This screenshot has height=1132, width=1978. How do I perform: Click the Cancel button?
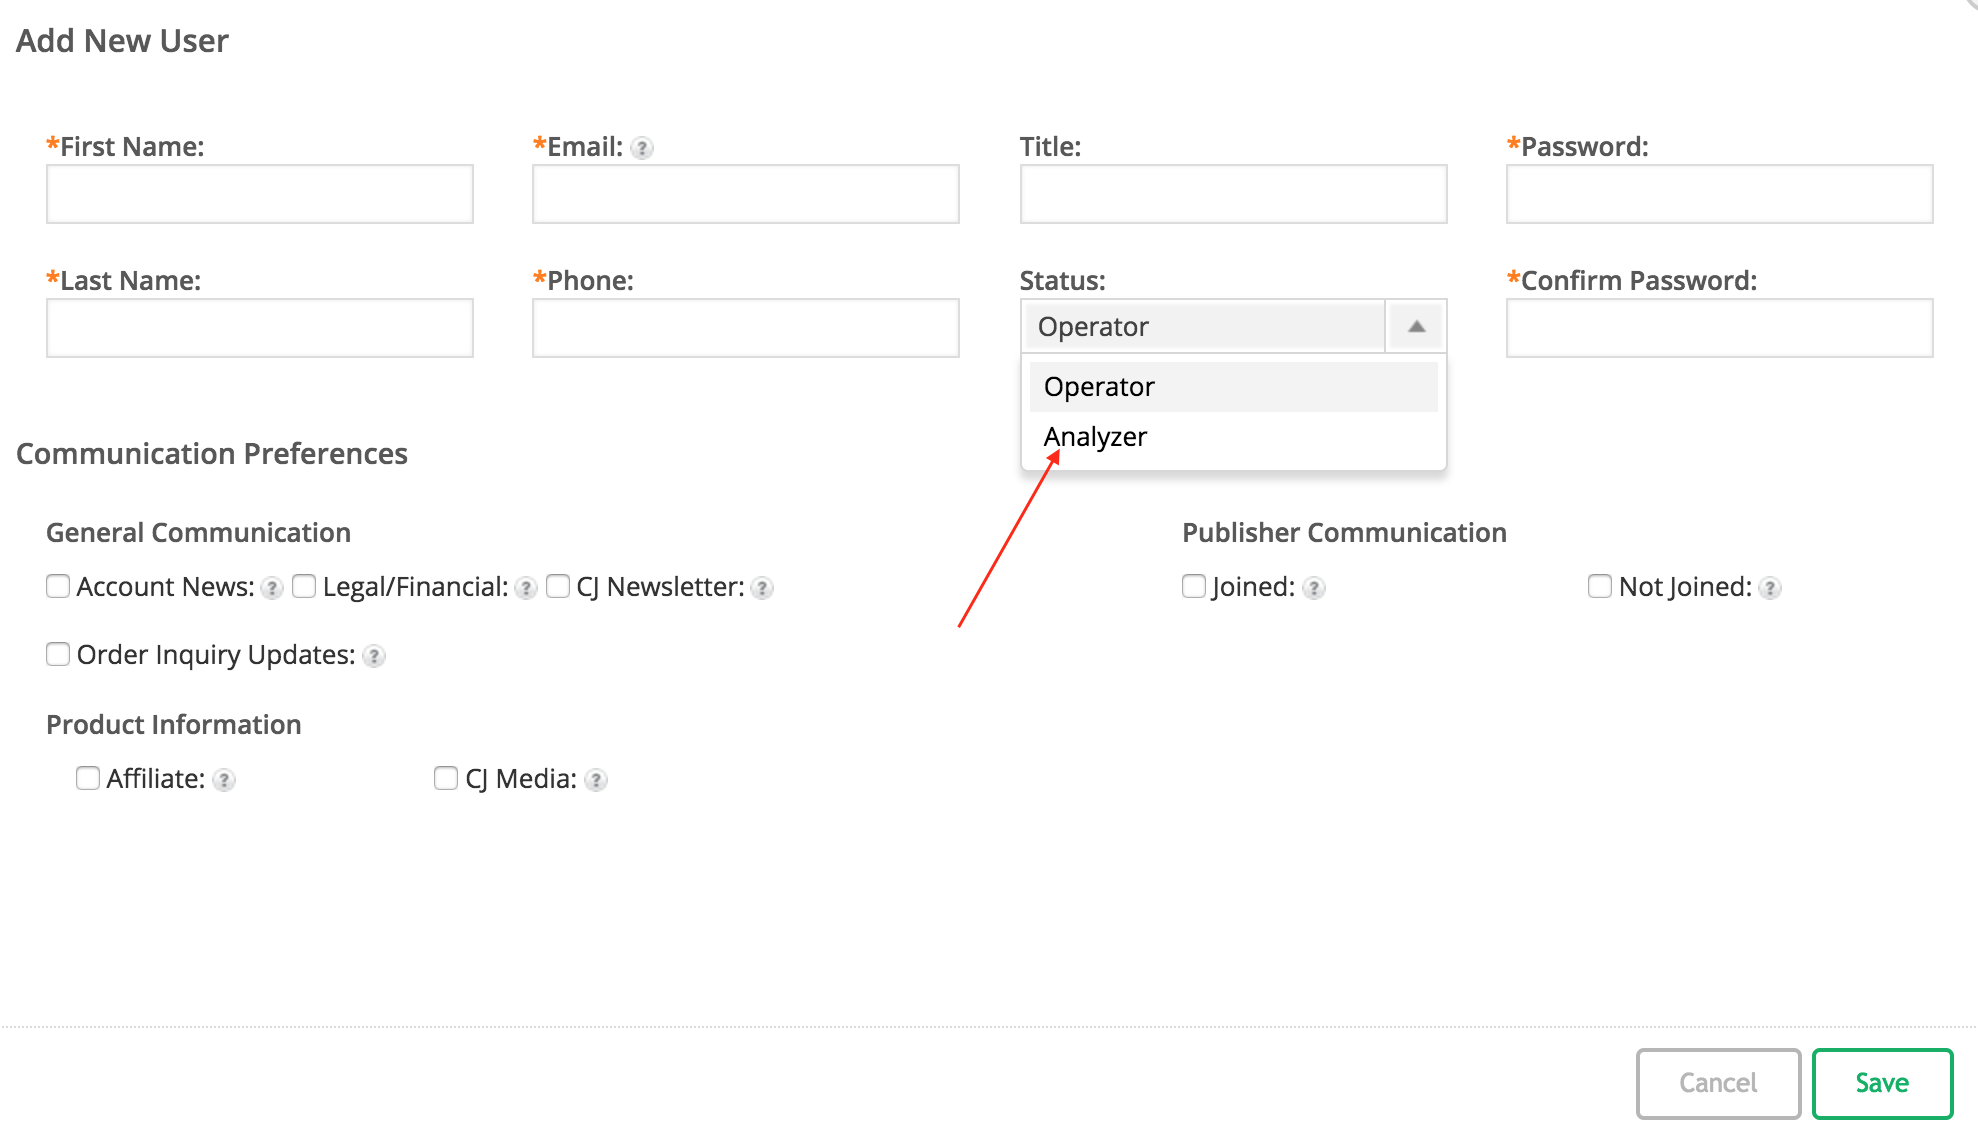[1718, 1083]
